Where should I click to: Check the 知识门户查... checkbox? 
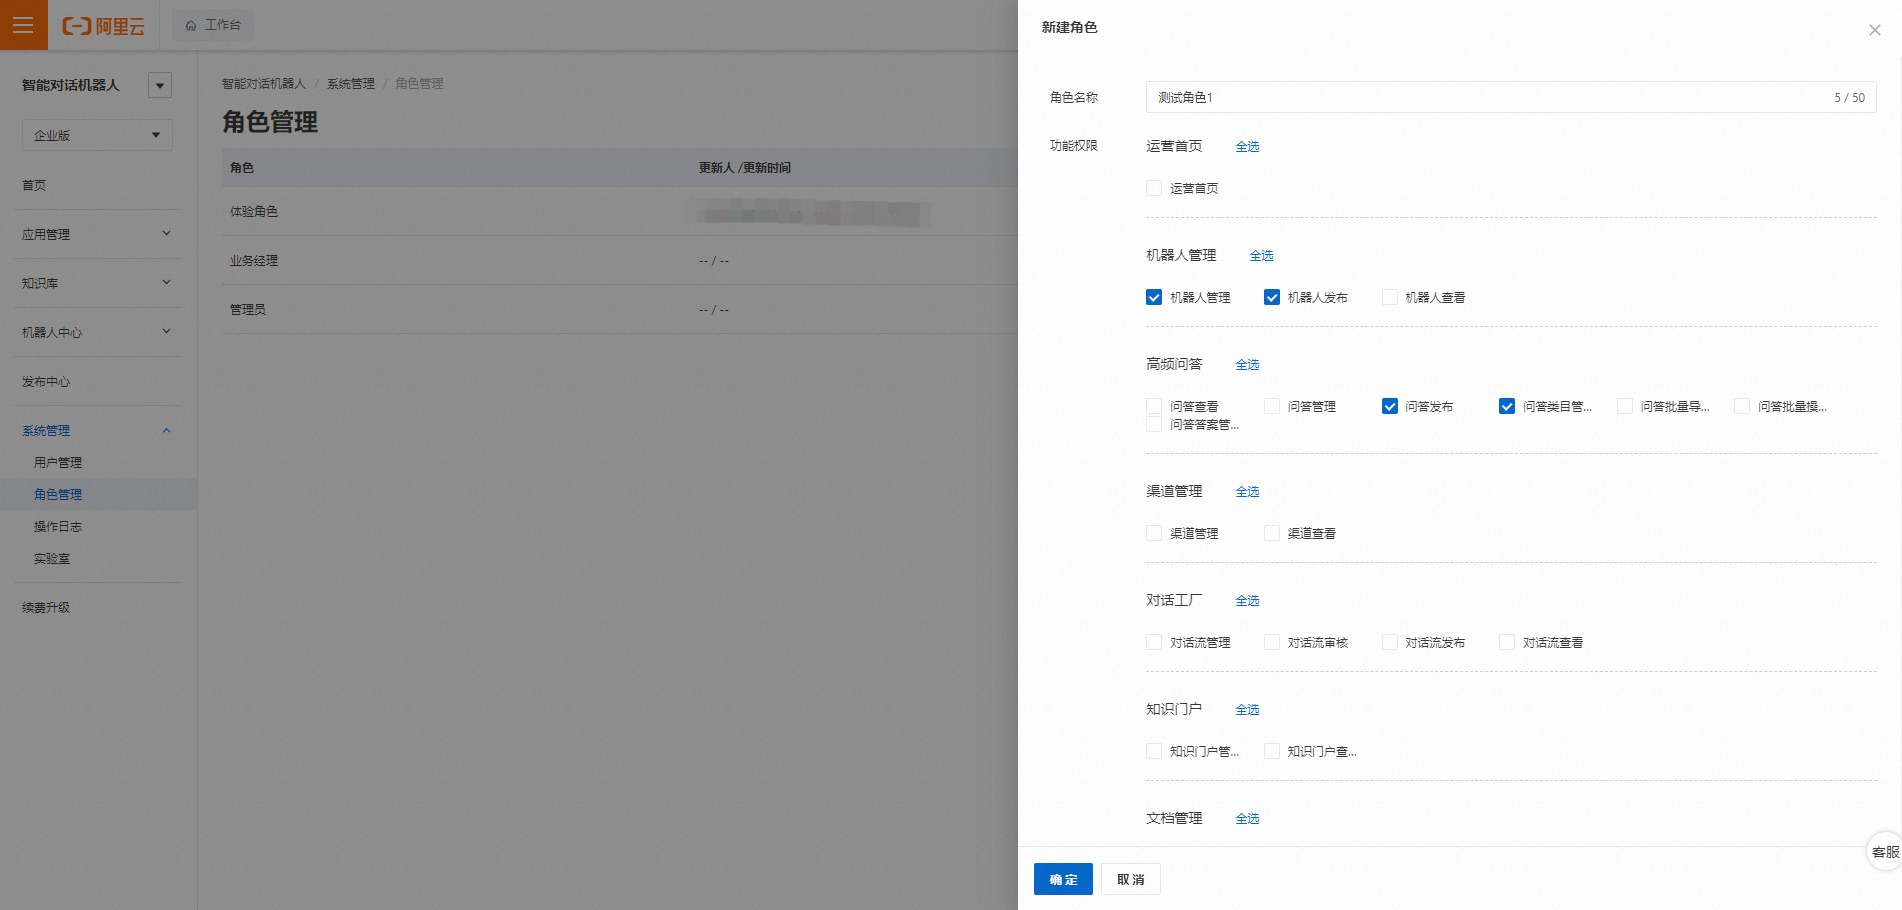point(1272,751)
